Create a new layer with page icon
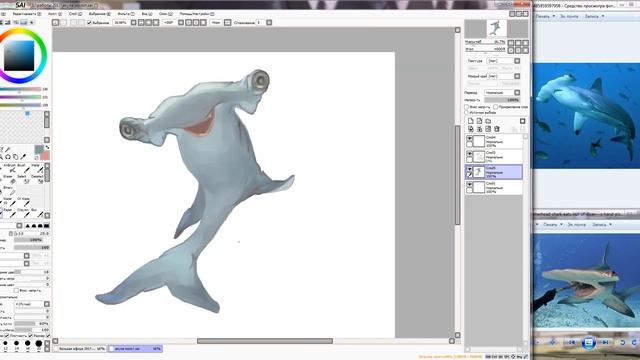The width and height of the screenshot is (640, 360). click(471, 121)
